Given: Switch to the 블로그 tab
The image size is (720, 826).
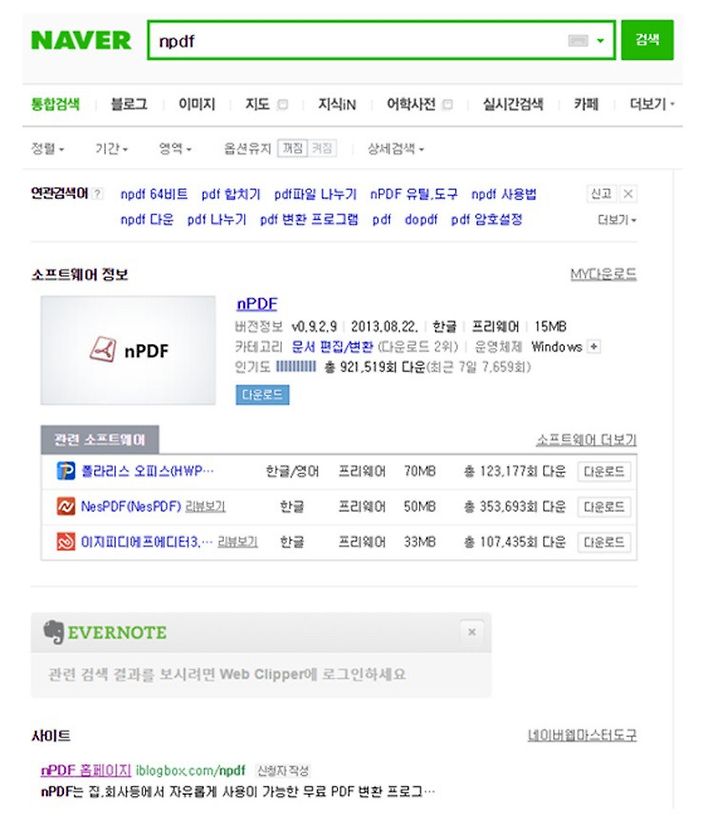Looking at the screenshot, I should click(129, 104).
